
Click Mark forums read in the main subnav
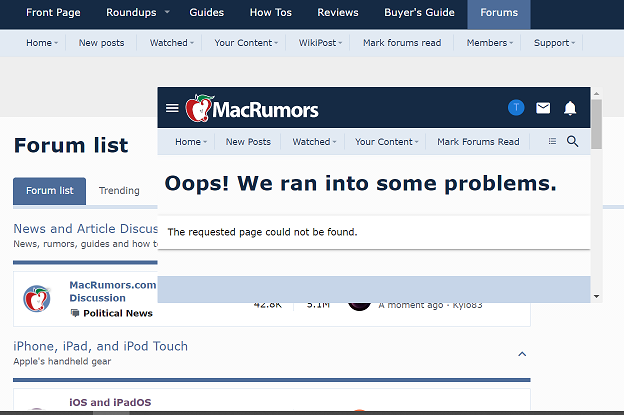402,43
